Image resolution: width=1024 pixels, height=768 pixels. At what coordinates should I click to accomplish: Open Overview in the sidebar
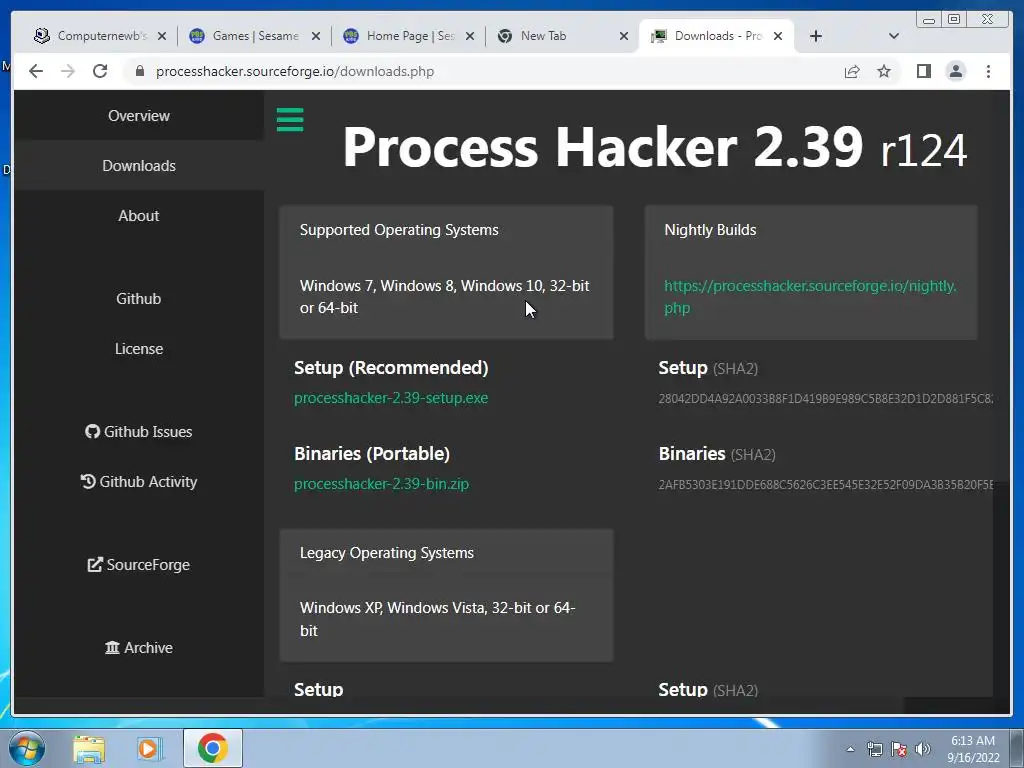139,116
